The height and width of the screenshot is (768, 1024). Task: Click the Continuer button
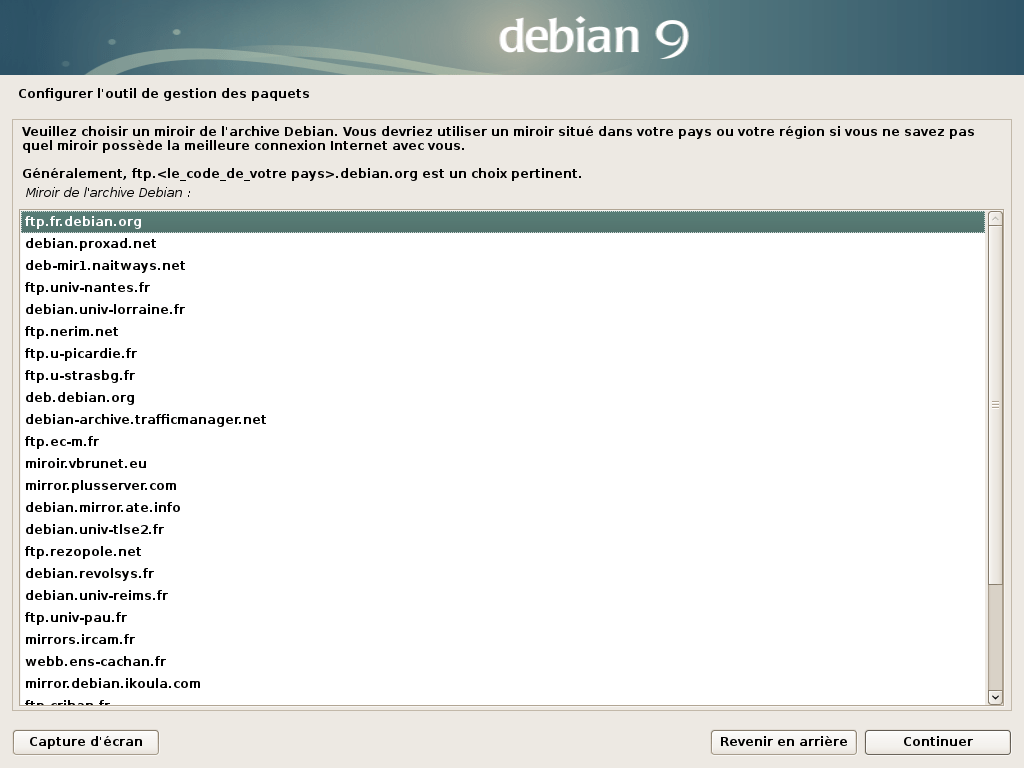click(937, 742)
